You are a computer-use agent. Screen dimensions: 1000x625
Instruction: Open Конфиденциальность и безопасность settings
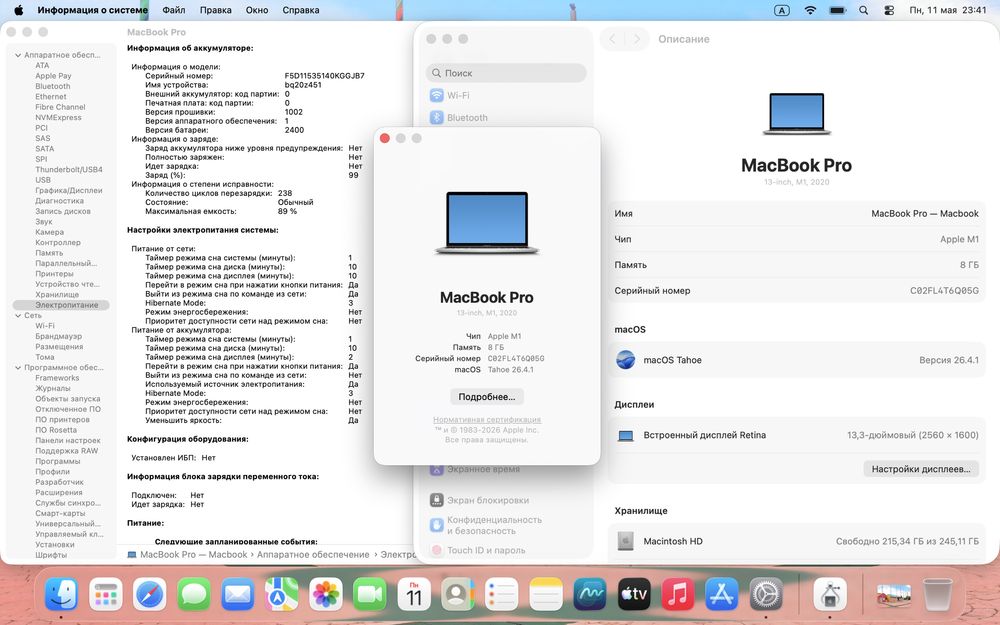[x=506, y=525]
